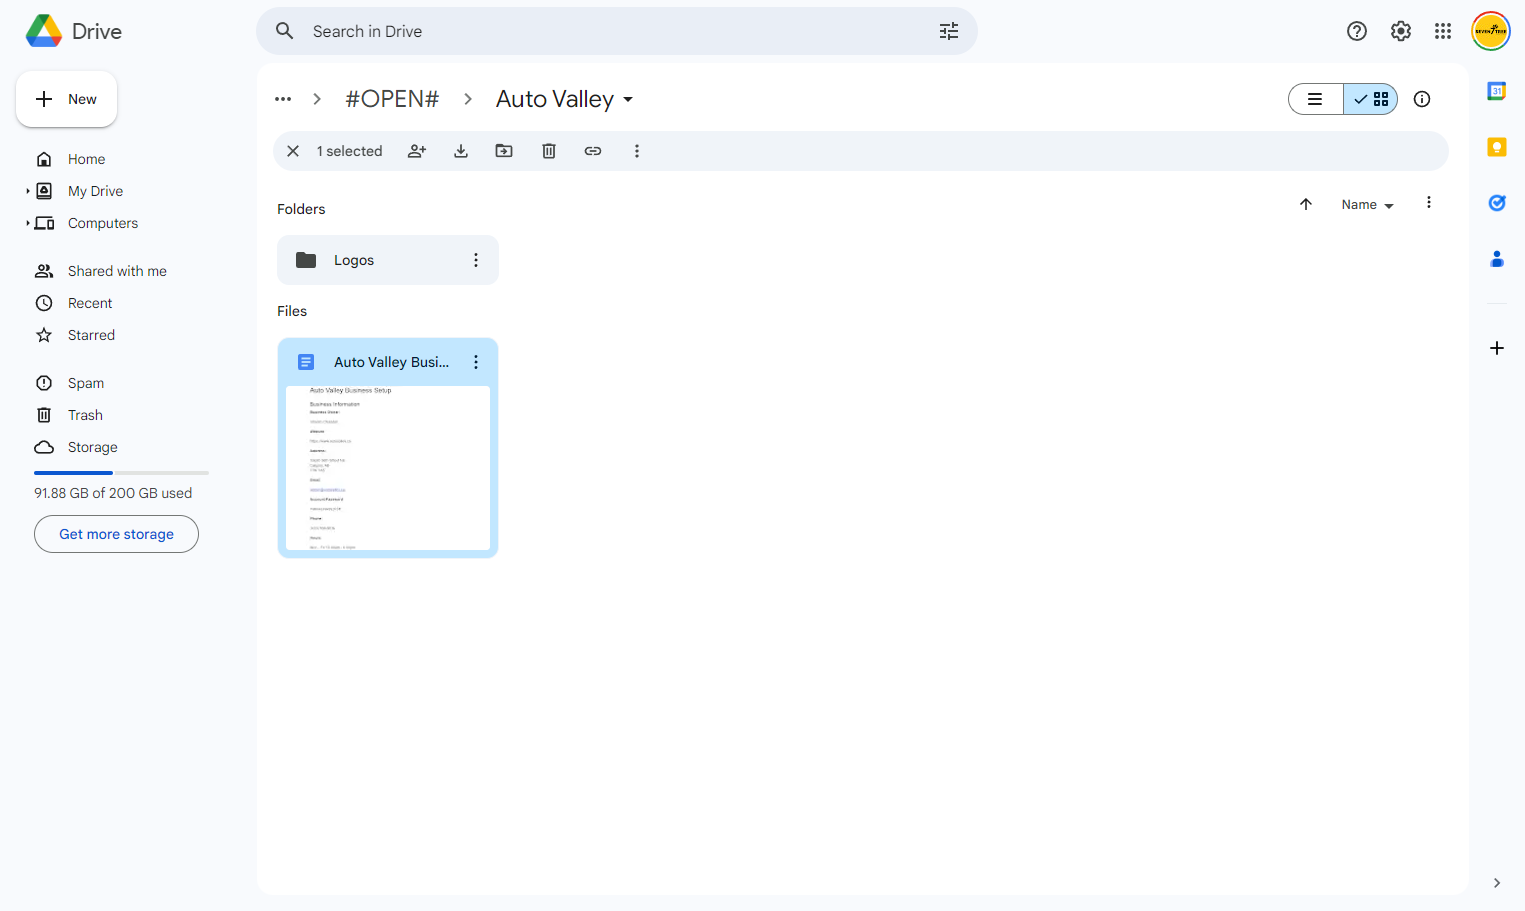This screenshot has height=911, width=1525.
Task: Open Google Calendar side panel
Action: 1497,91
